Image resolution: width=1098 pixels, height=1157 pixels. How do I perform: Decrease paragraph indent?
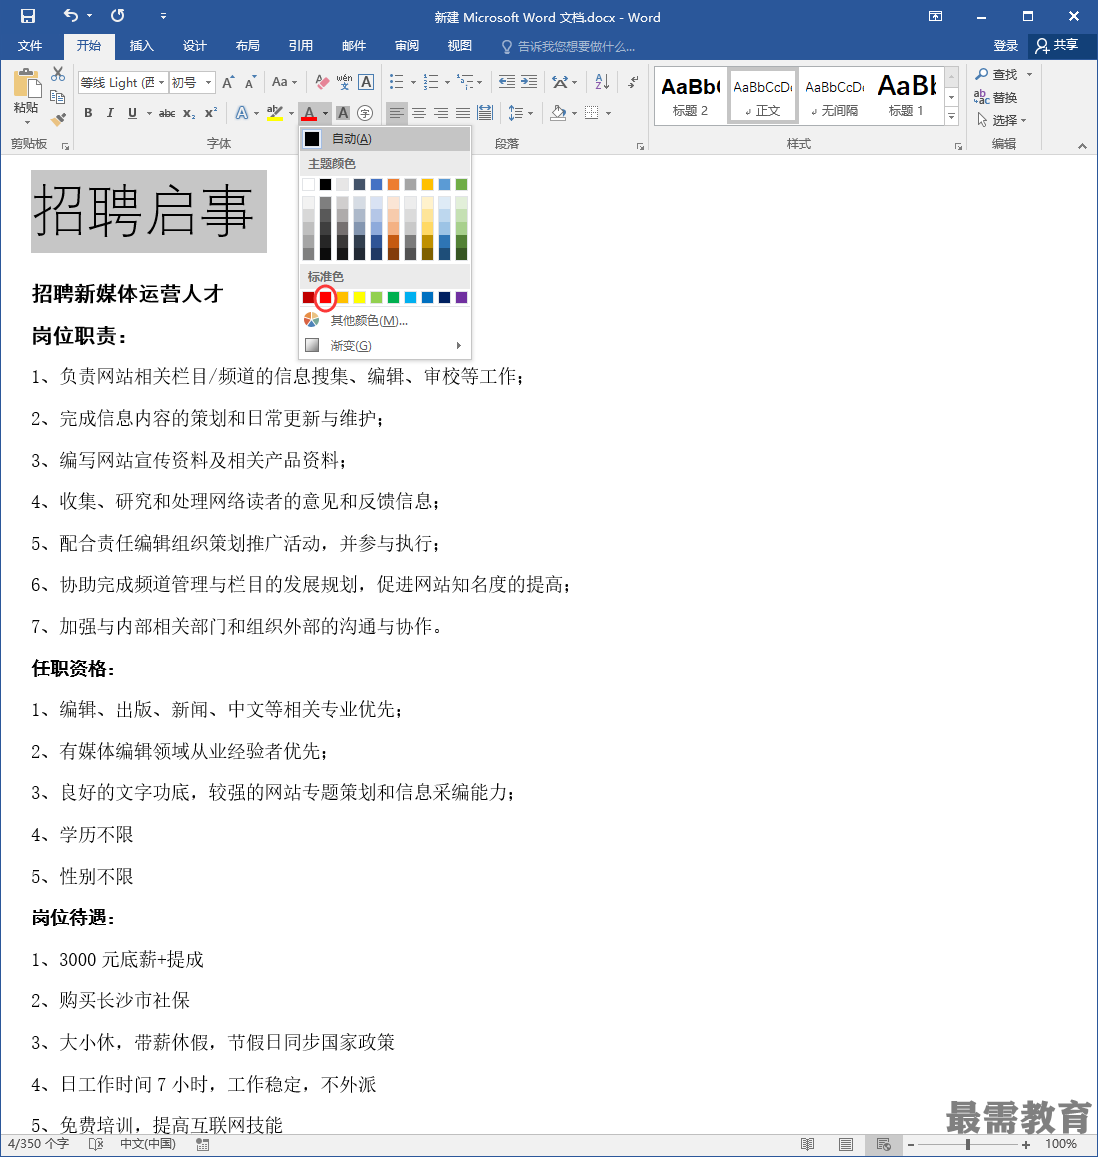506,82
